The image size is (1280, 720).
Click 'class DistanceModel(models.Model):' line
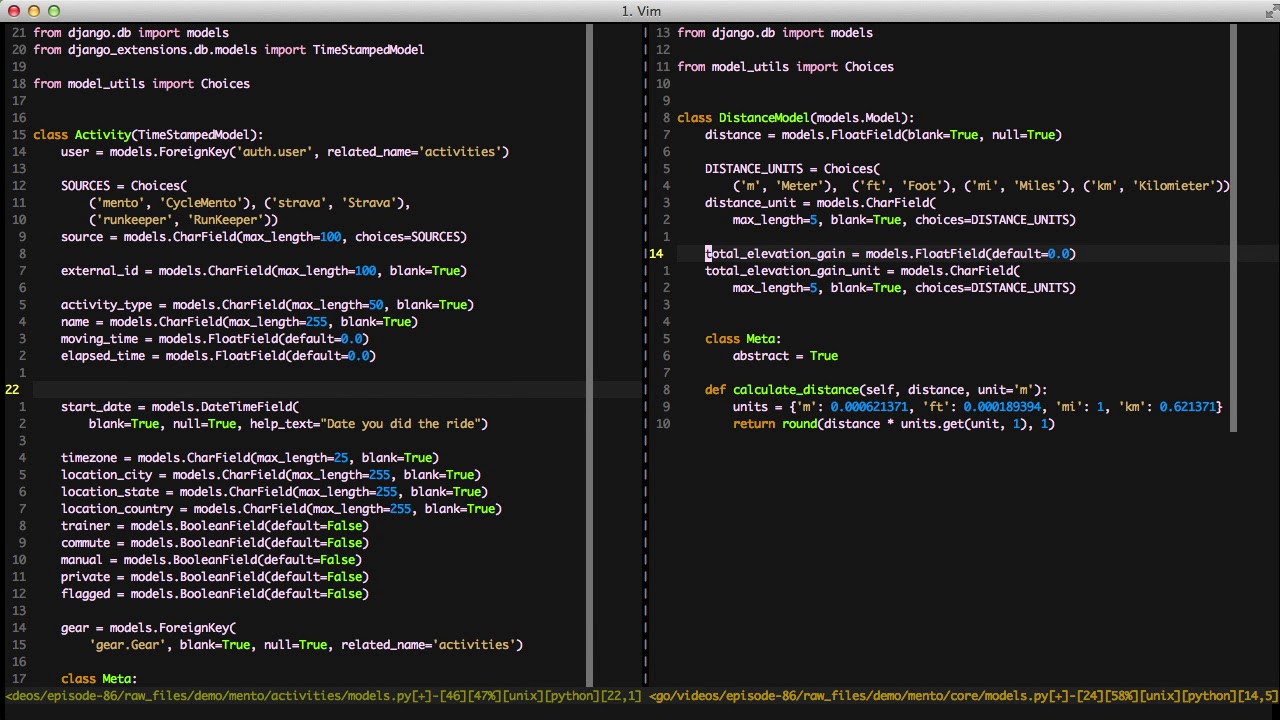pyautogui.click(x=796, y=117)
